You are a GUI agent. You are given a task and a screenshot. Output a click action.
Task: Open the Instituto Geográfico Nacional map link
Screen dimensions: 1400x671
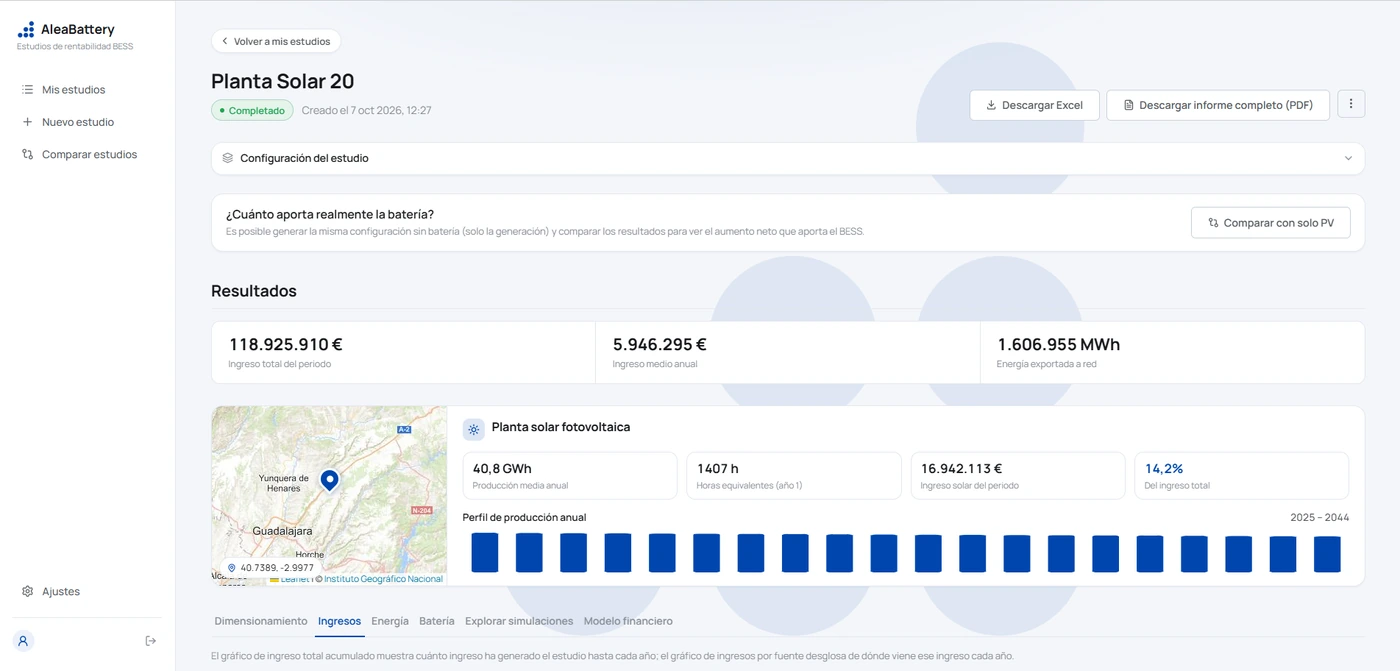click(x=383, y=579)
